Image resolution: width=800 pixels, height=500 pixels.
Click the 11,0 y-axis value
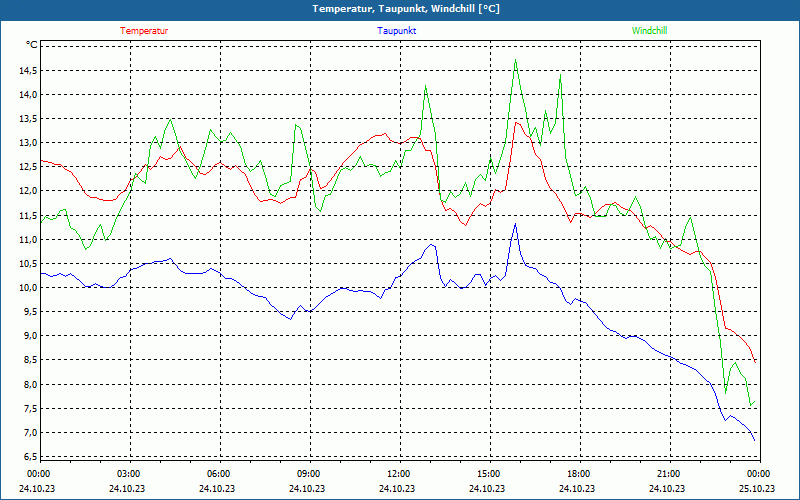pyautogui.click(x=28, y=239)
